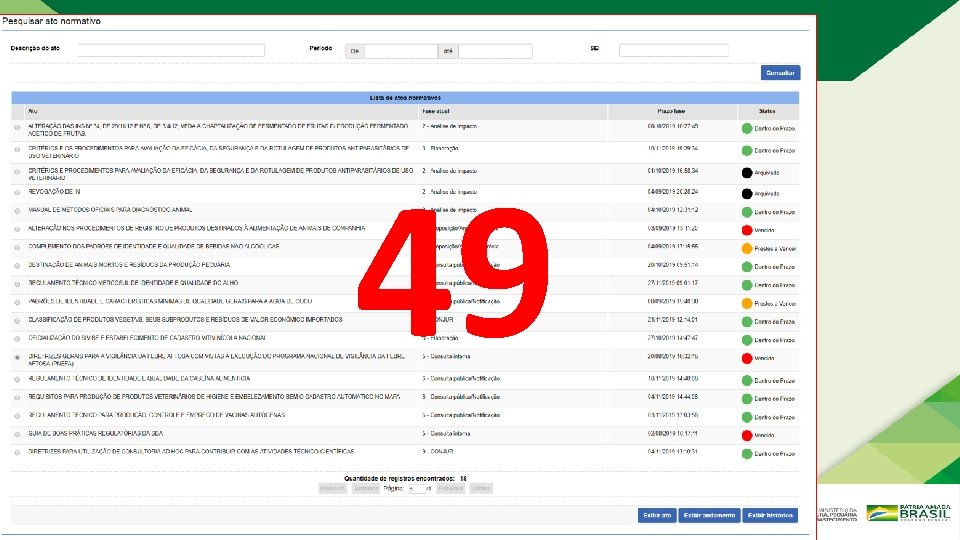Click the orange status icon on Bebidas row
Screen dimensions: 960x540
point(747,249)
